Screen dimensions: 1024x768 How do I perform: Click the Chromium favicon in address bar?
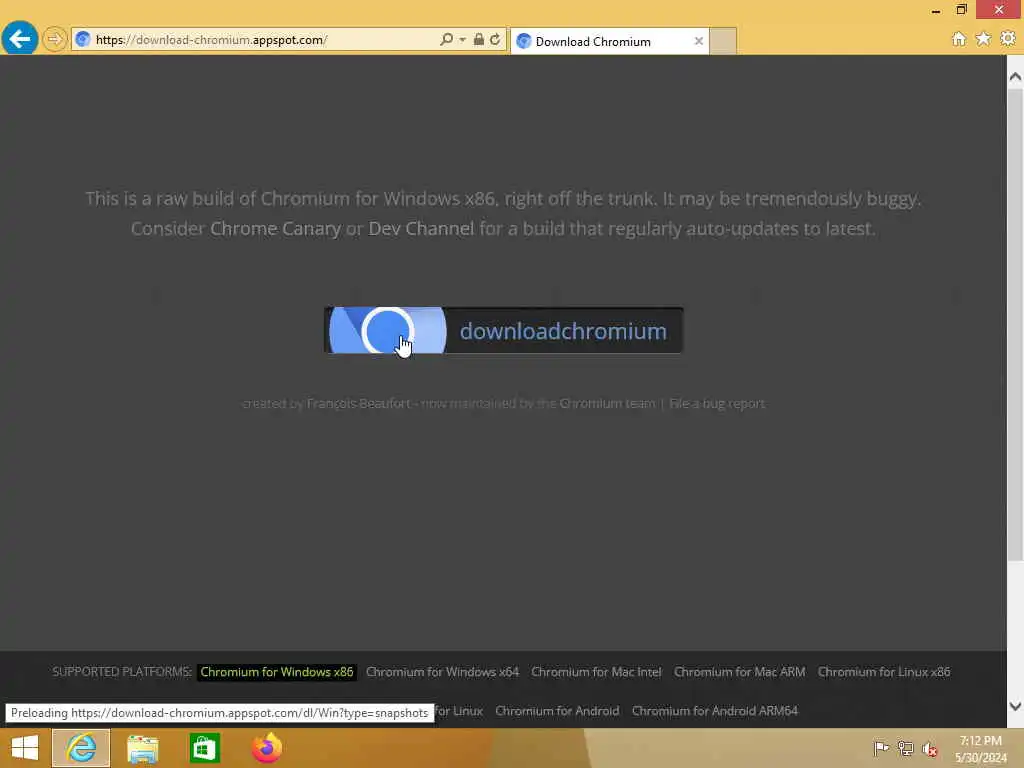click(82, 40)
